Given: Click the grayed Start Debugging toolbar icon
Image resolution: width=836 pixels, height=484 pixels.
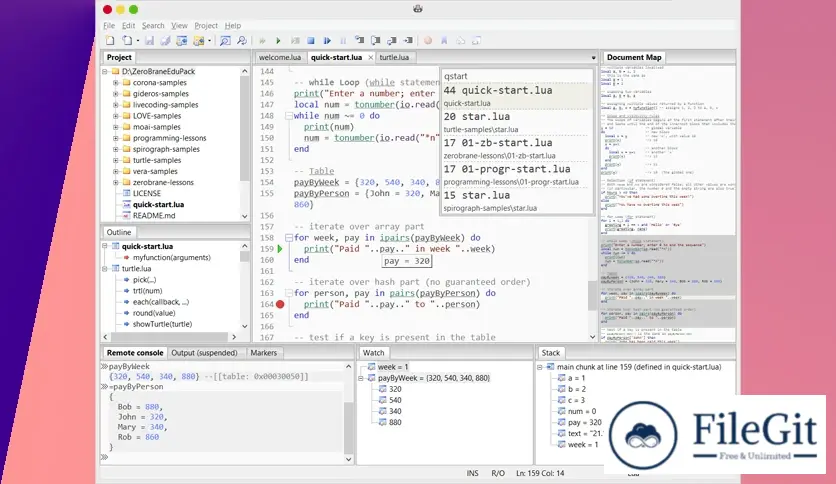Looking at the screenshot, I should point(262,41).
